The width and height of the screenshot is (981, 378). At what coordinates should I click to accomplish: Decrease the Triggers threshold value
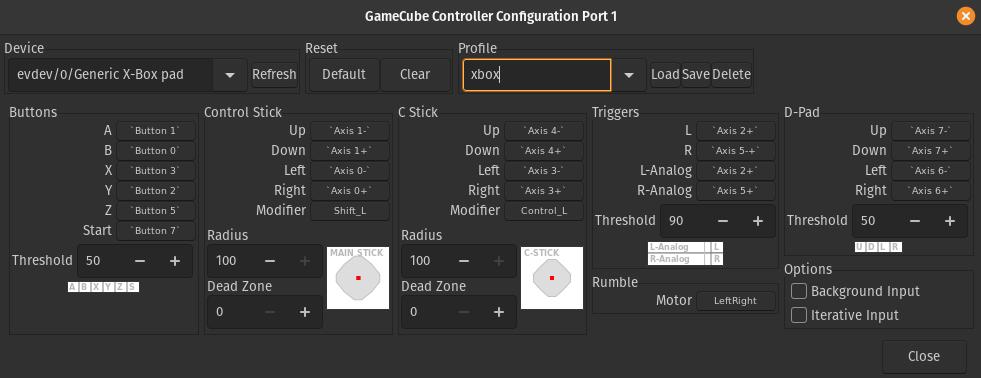point(723,220)
